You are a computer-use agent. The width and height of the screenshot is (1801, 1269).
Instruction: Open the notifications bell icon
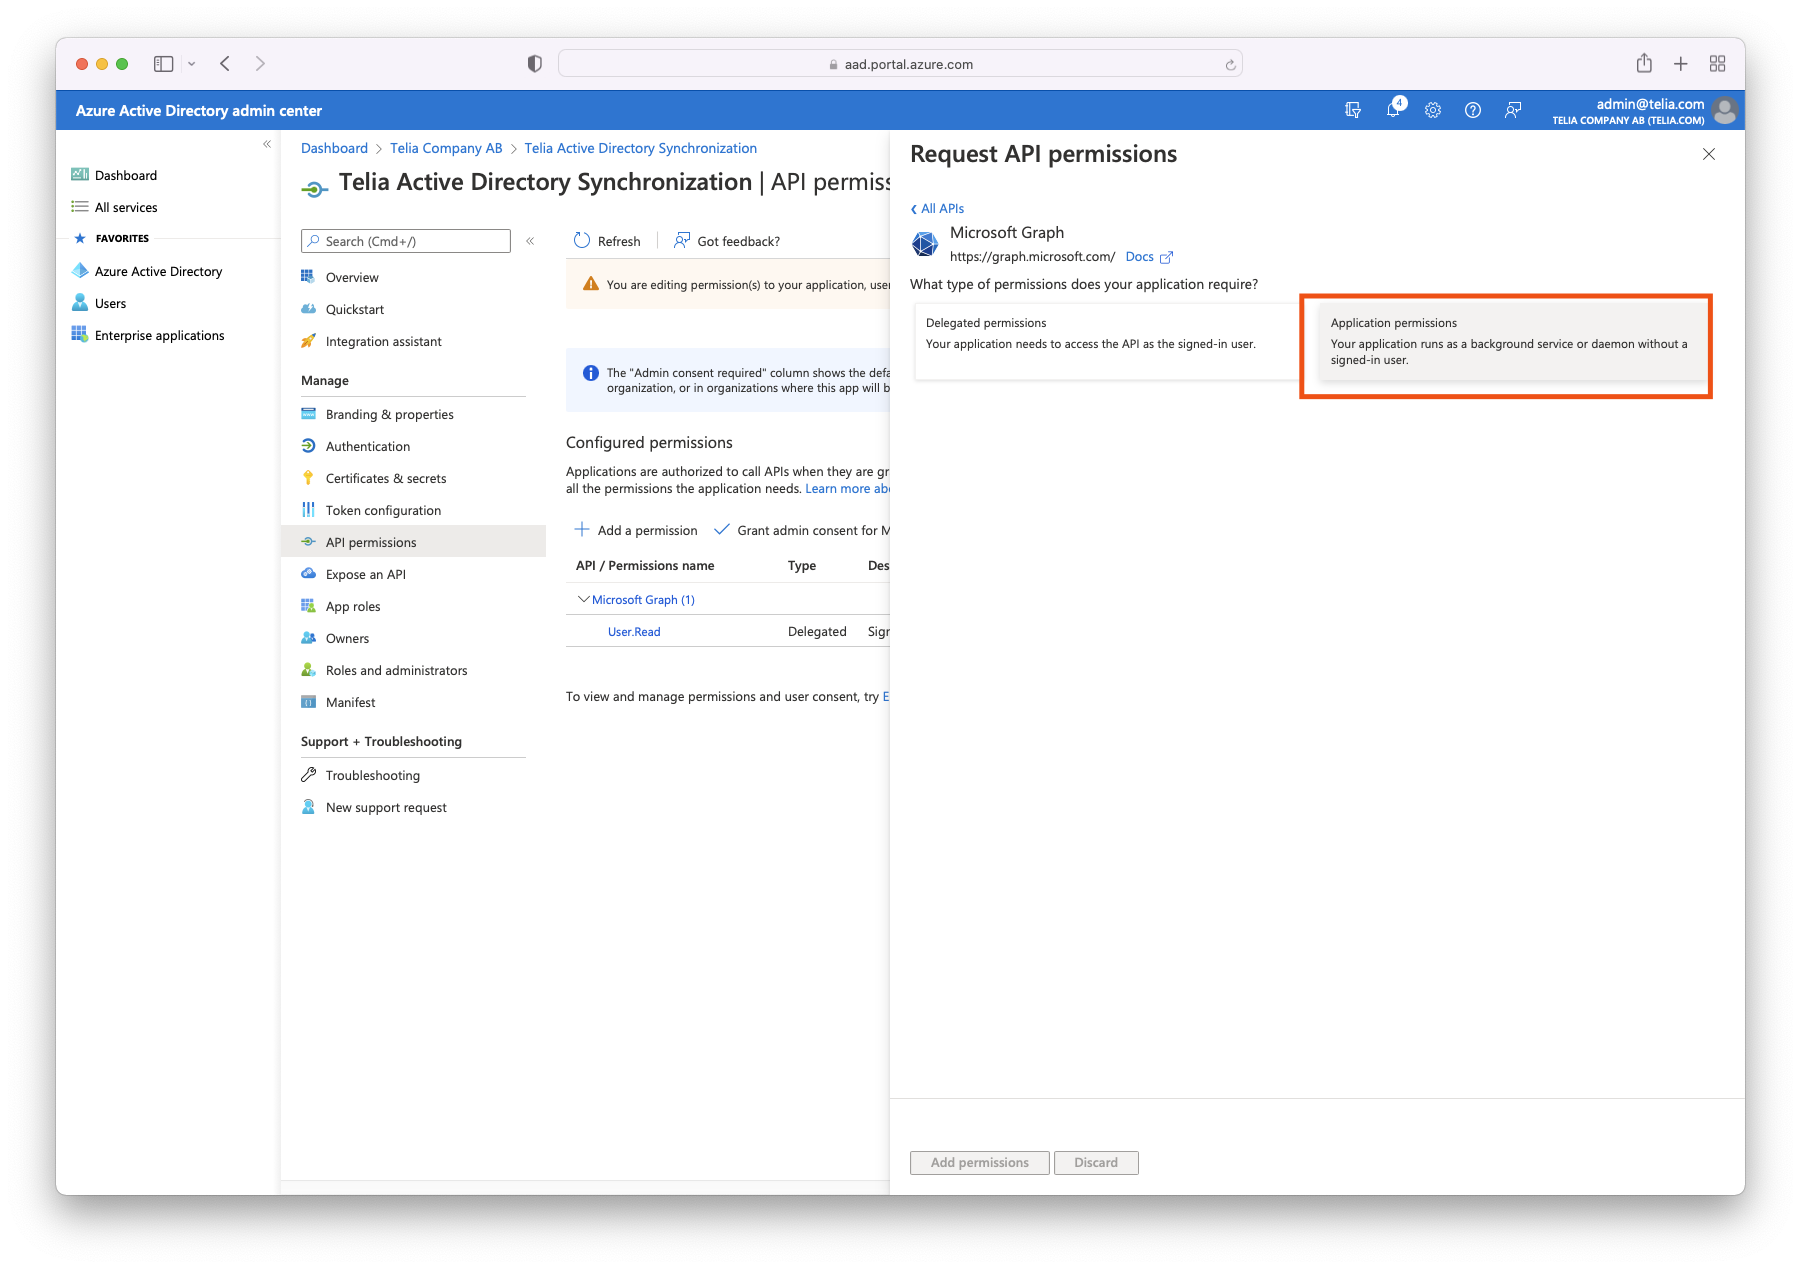tap(1394, 109)
